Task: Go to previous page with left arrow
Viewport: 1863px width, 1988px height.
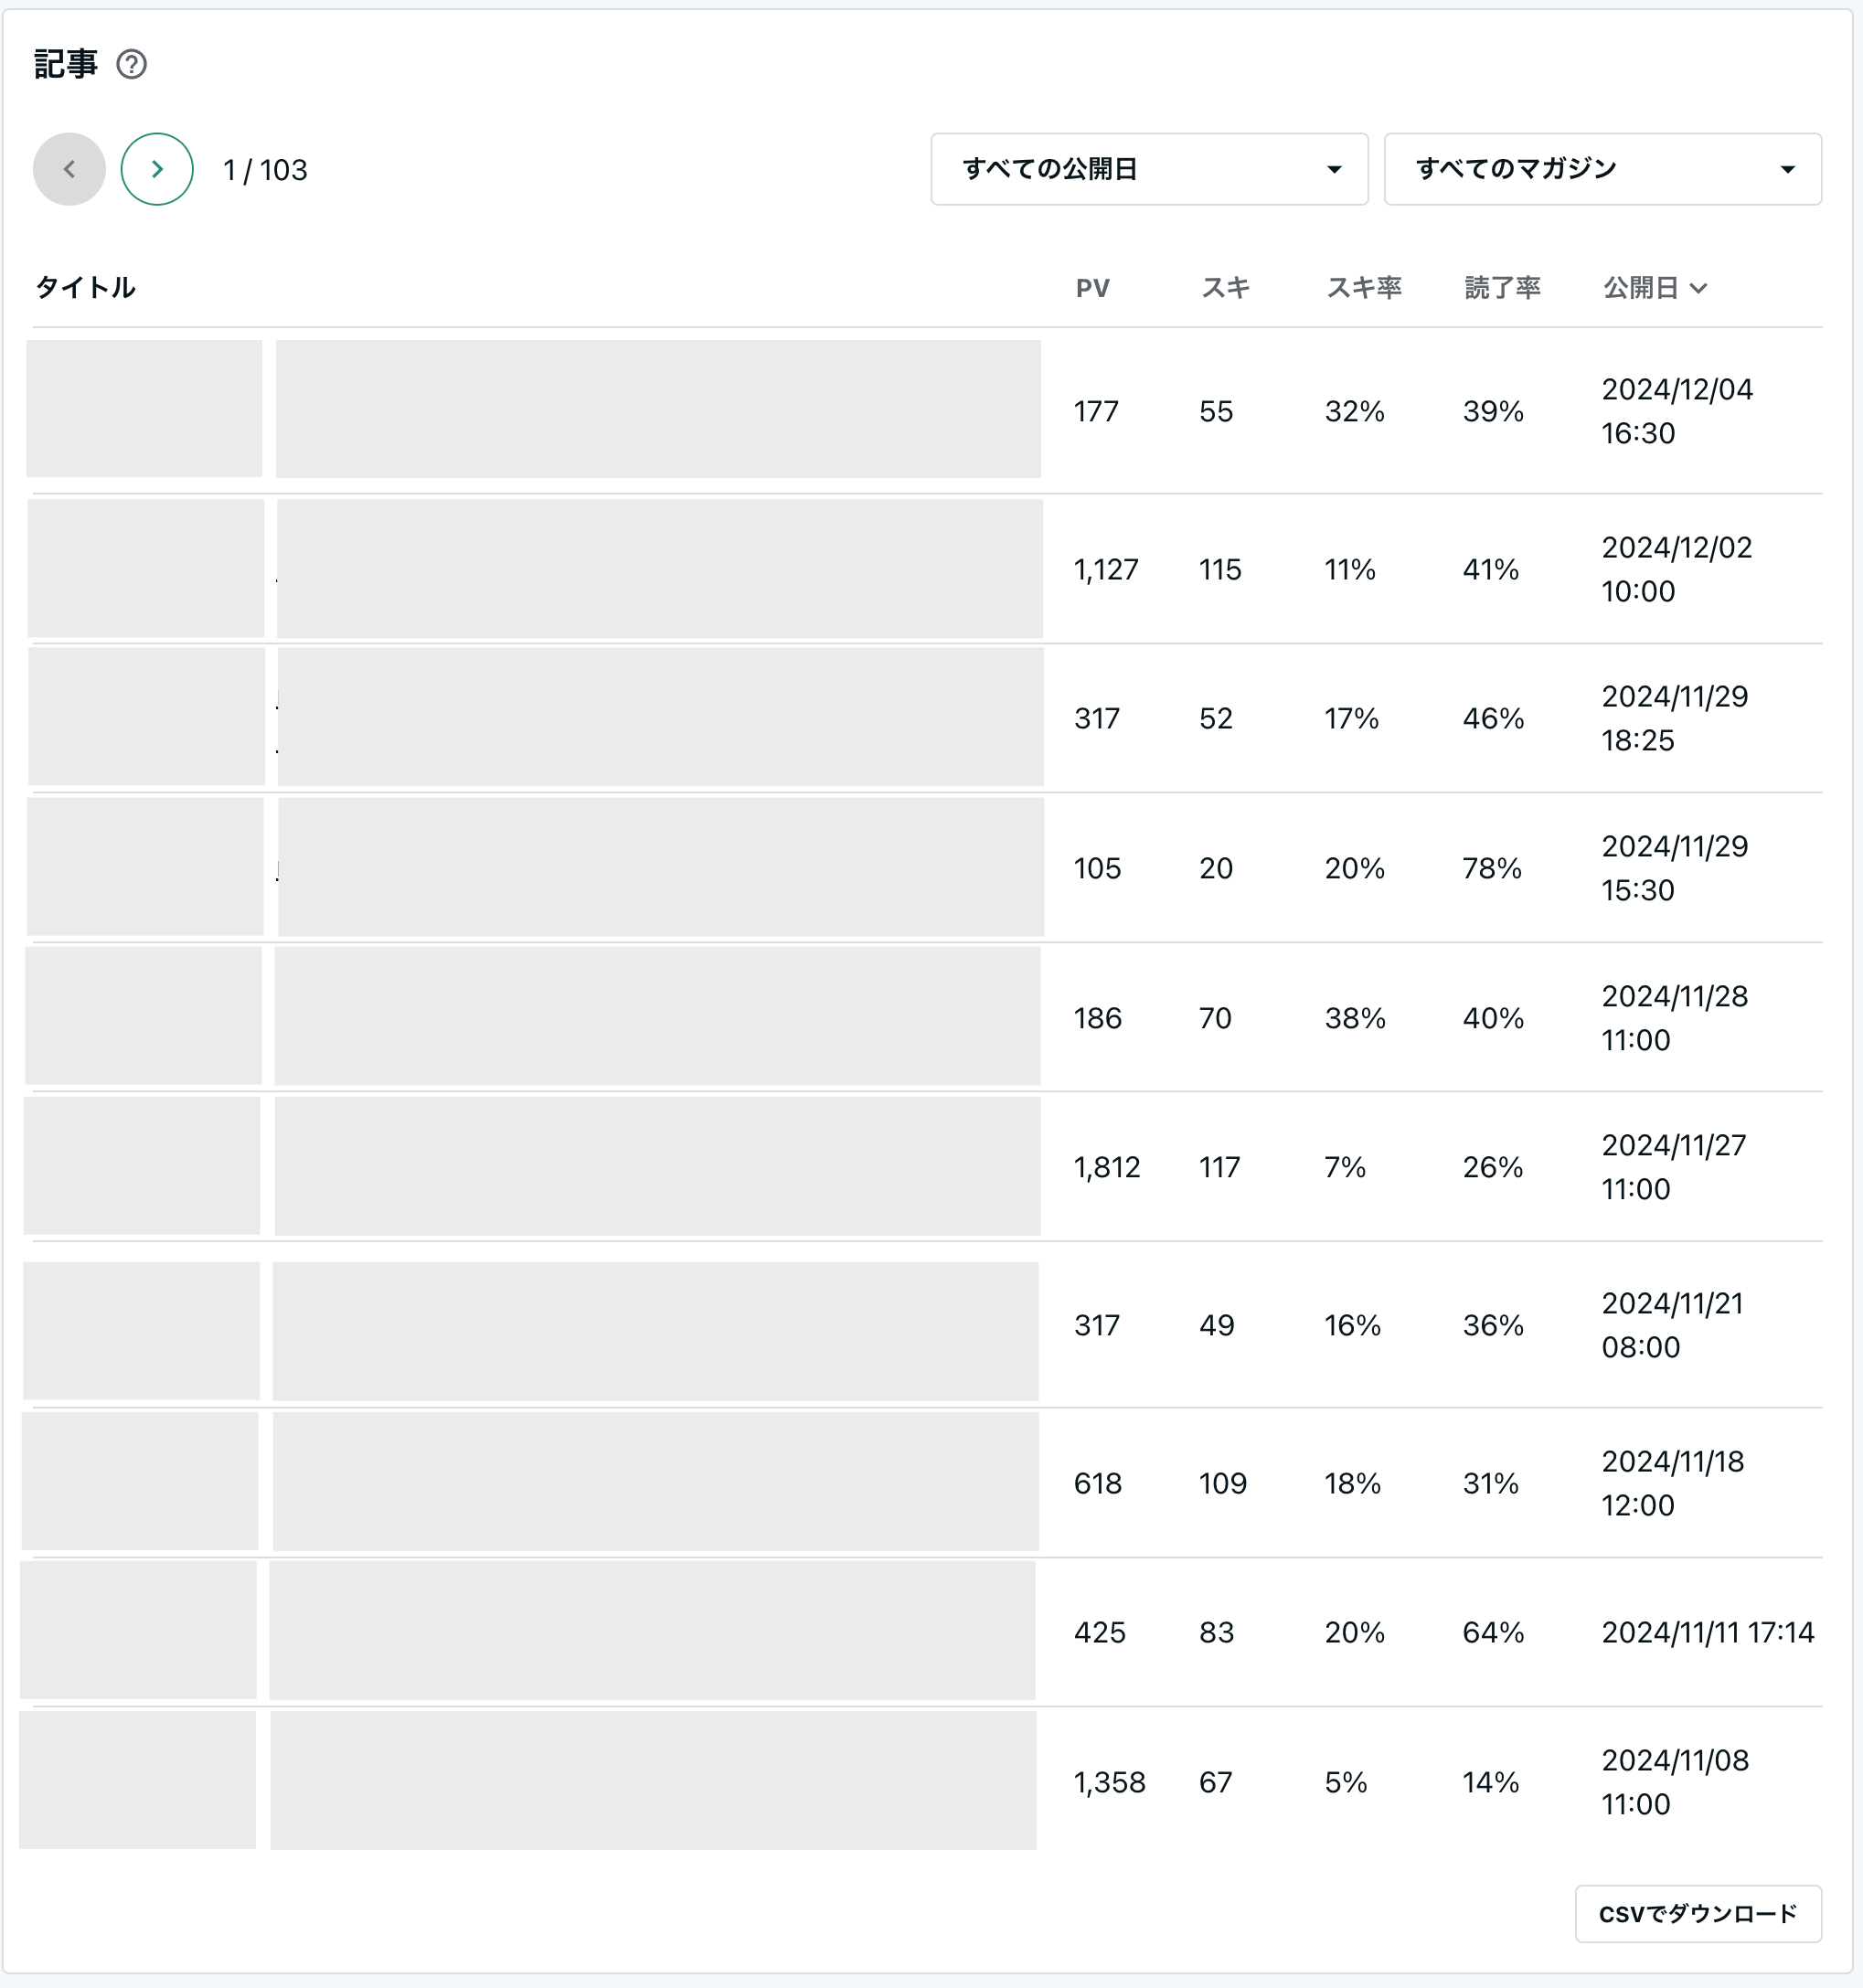Action: pyautogui.click(x=69, y=169)
